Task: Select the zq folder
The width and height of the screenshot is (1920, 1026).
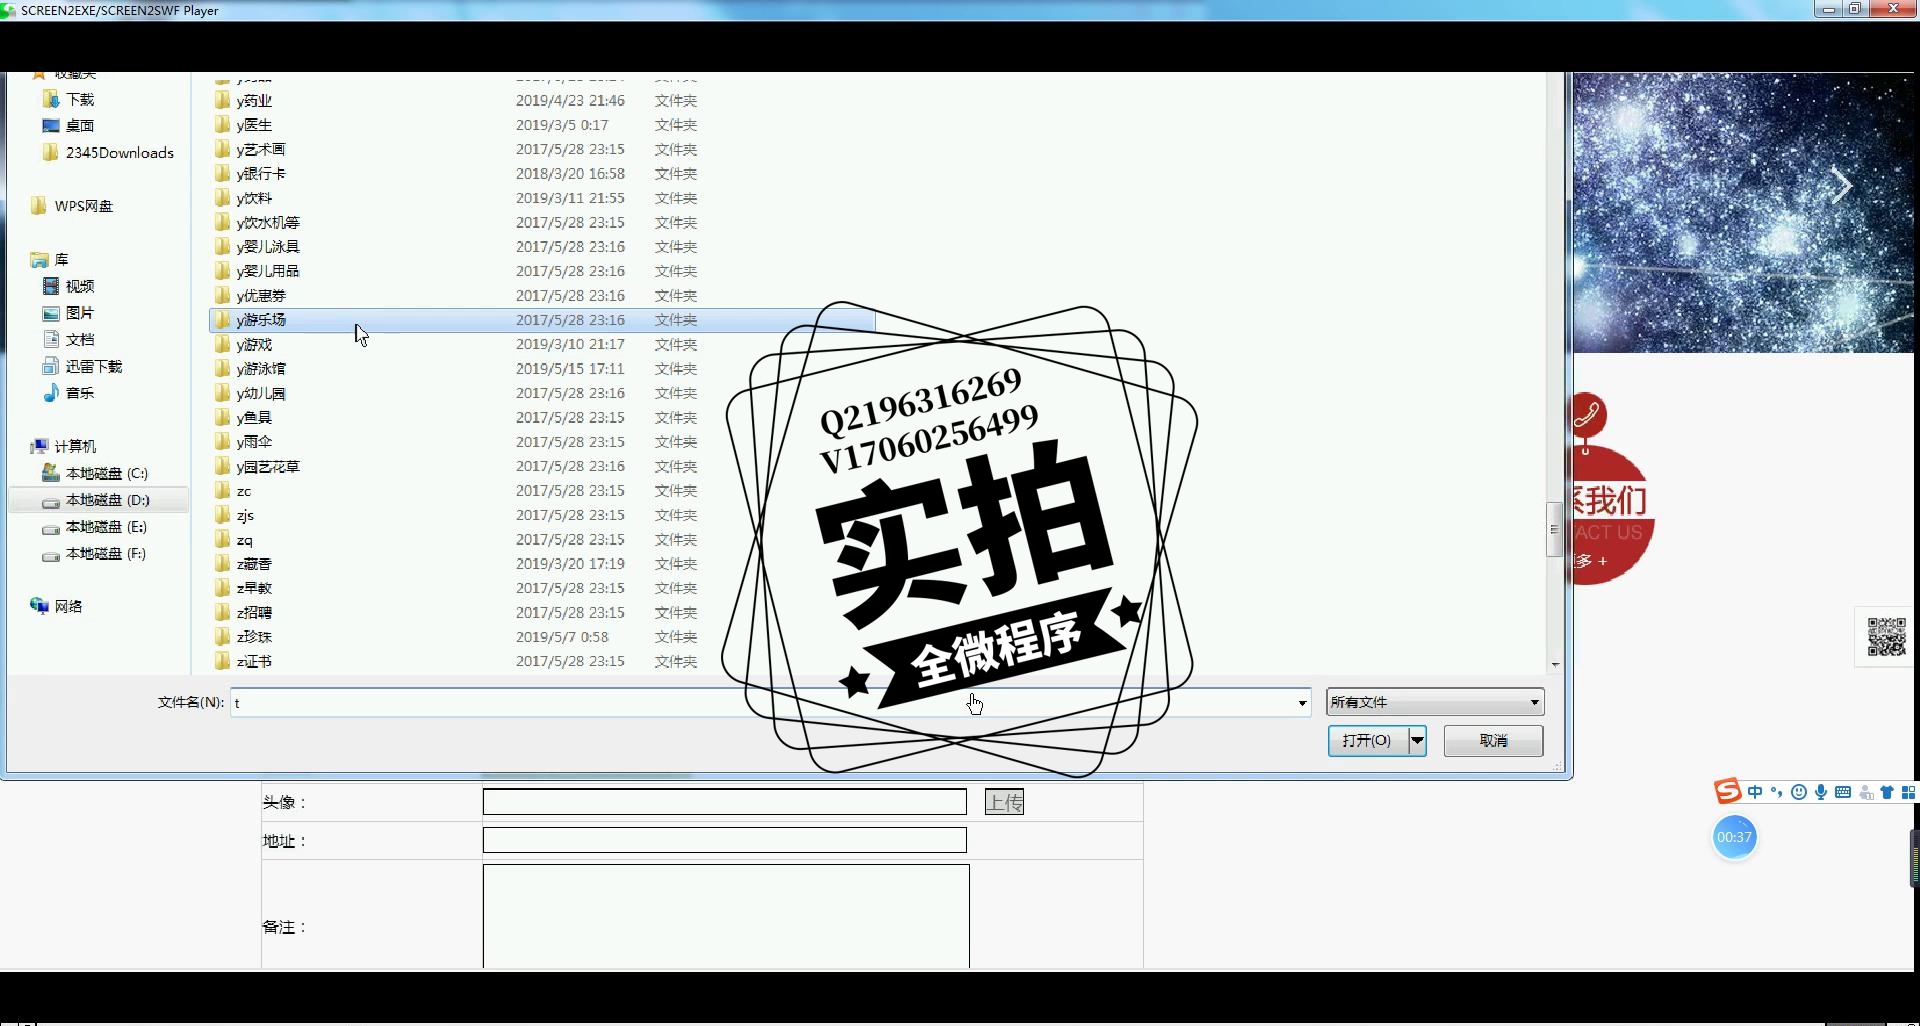Action: pyautogui.click(x=244, y=539)
